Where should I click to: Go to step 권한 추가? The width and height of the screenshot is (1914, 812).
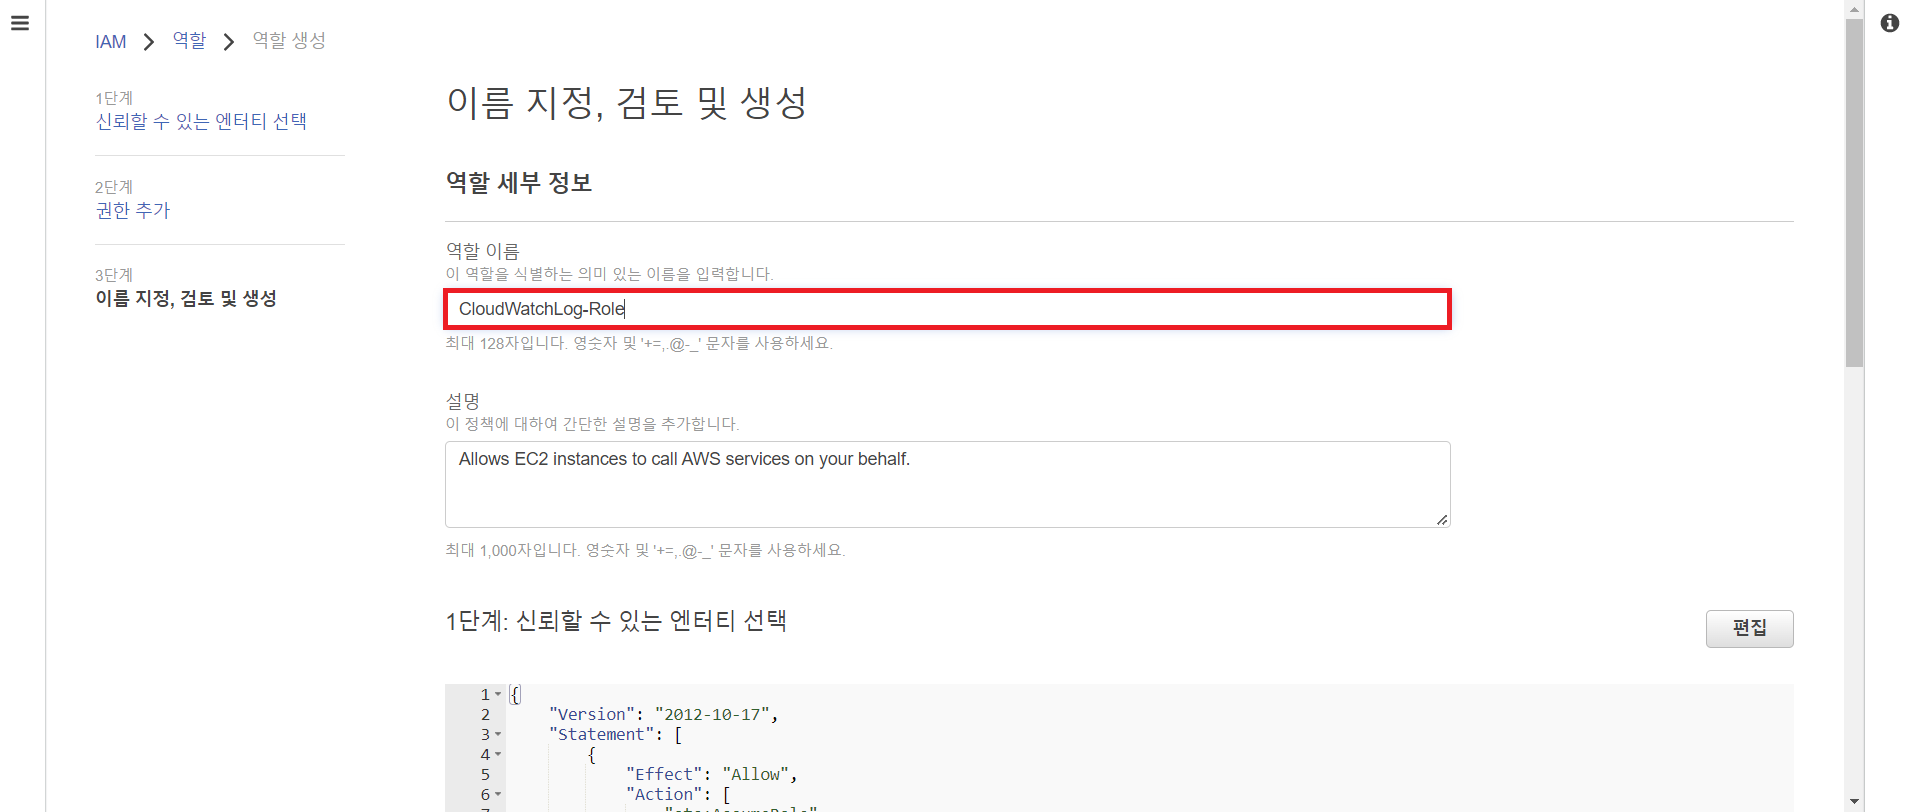pyautogui.click(x=133, y=210)
